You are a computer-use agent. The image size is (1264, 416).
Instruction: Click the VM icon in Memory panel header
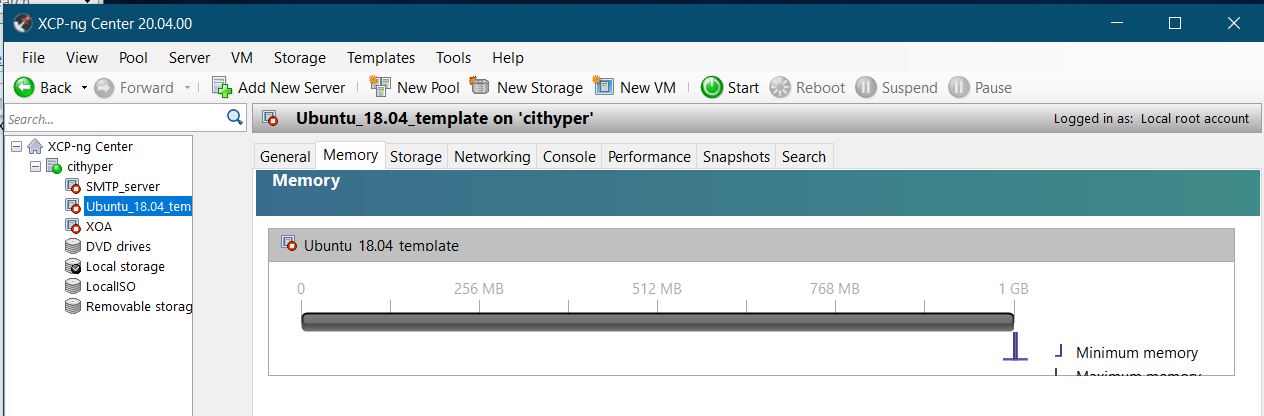coord(290,243)
